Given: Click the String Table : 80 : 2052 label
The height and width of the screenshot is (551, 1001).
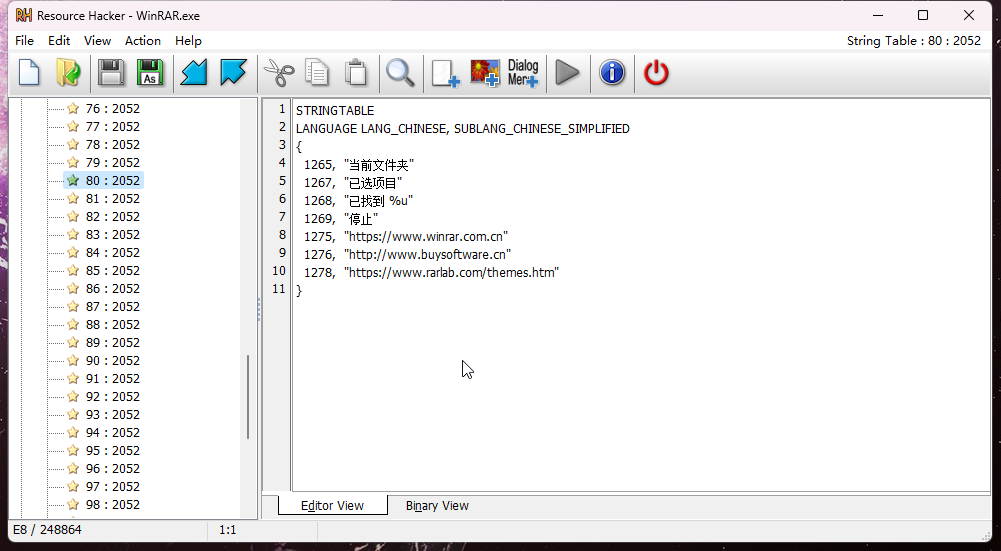Looking at the screenshot, I should point(914,40).
